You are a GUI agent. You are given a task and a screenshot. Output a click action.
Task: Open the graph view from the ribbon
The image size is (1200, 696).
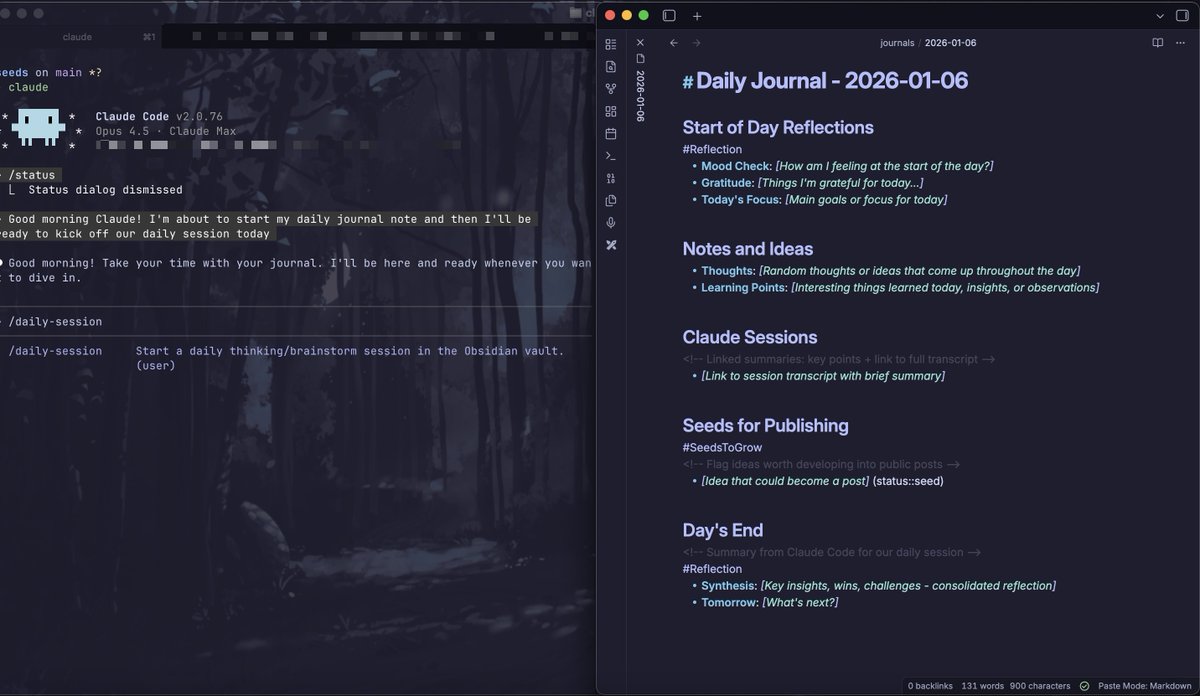[x=611, y=88]
